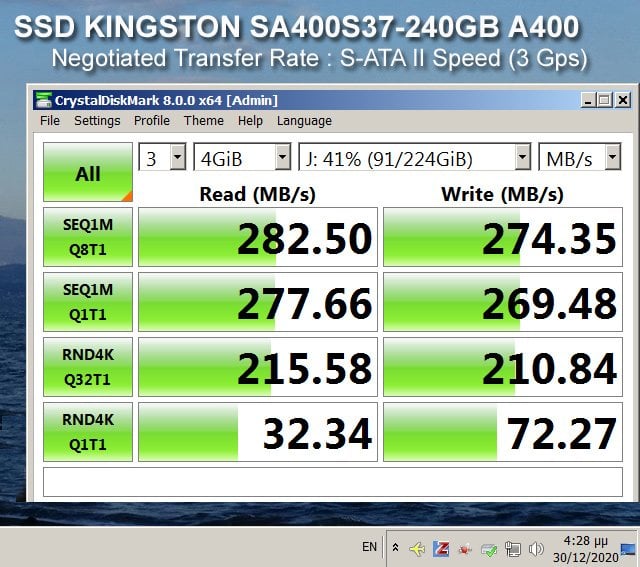The image size is (640, 567).
Task: Open the Theme menu
Action: (x=204, y=121)
